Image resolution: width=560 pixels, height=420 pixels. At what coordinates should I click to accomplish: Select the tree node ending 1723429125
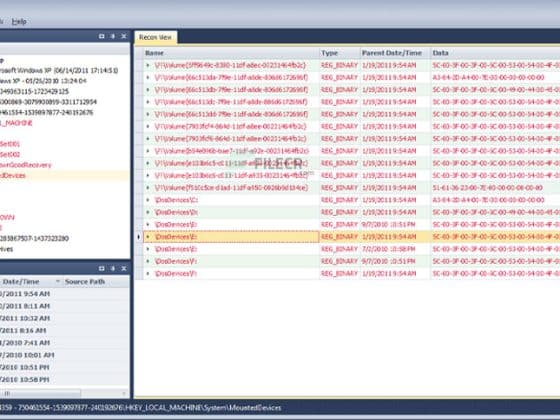pyautogui.click(x=34, y=91)
